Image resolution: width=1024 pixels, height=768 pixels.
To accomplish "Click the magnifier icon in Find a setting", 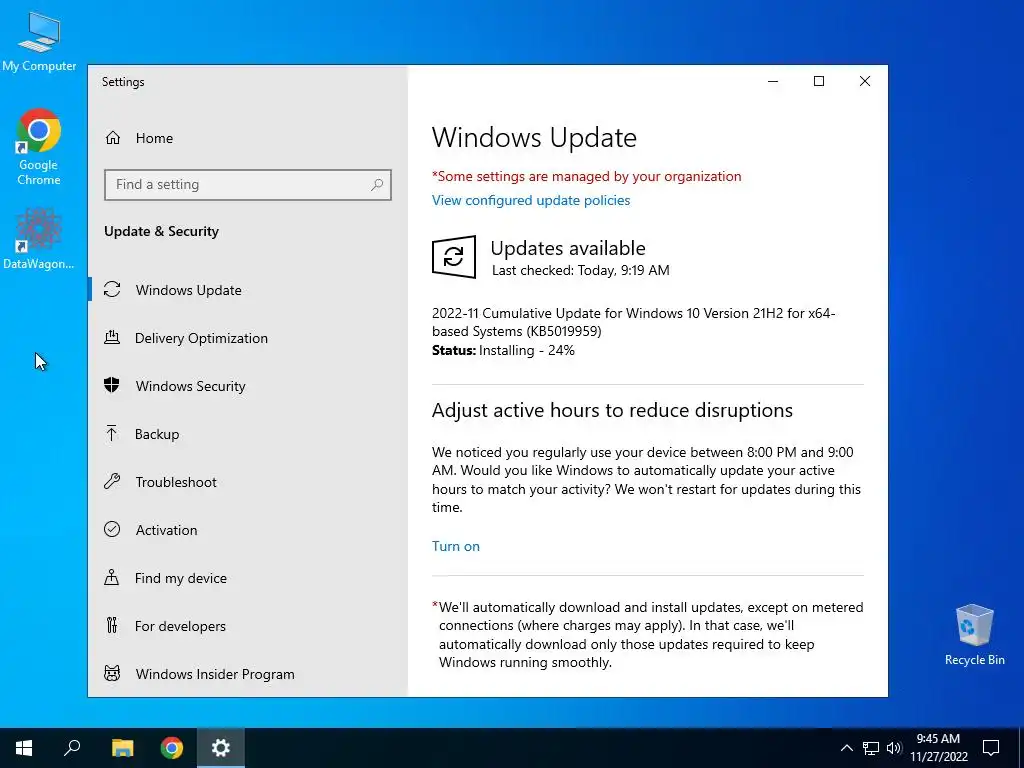I will pos(377,185).
